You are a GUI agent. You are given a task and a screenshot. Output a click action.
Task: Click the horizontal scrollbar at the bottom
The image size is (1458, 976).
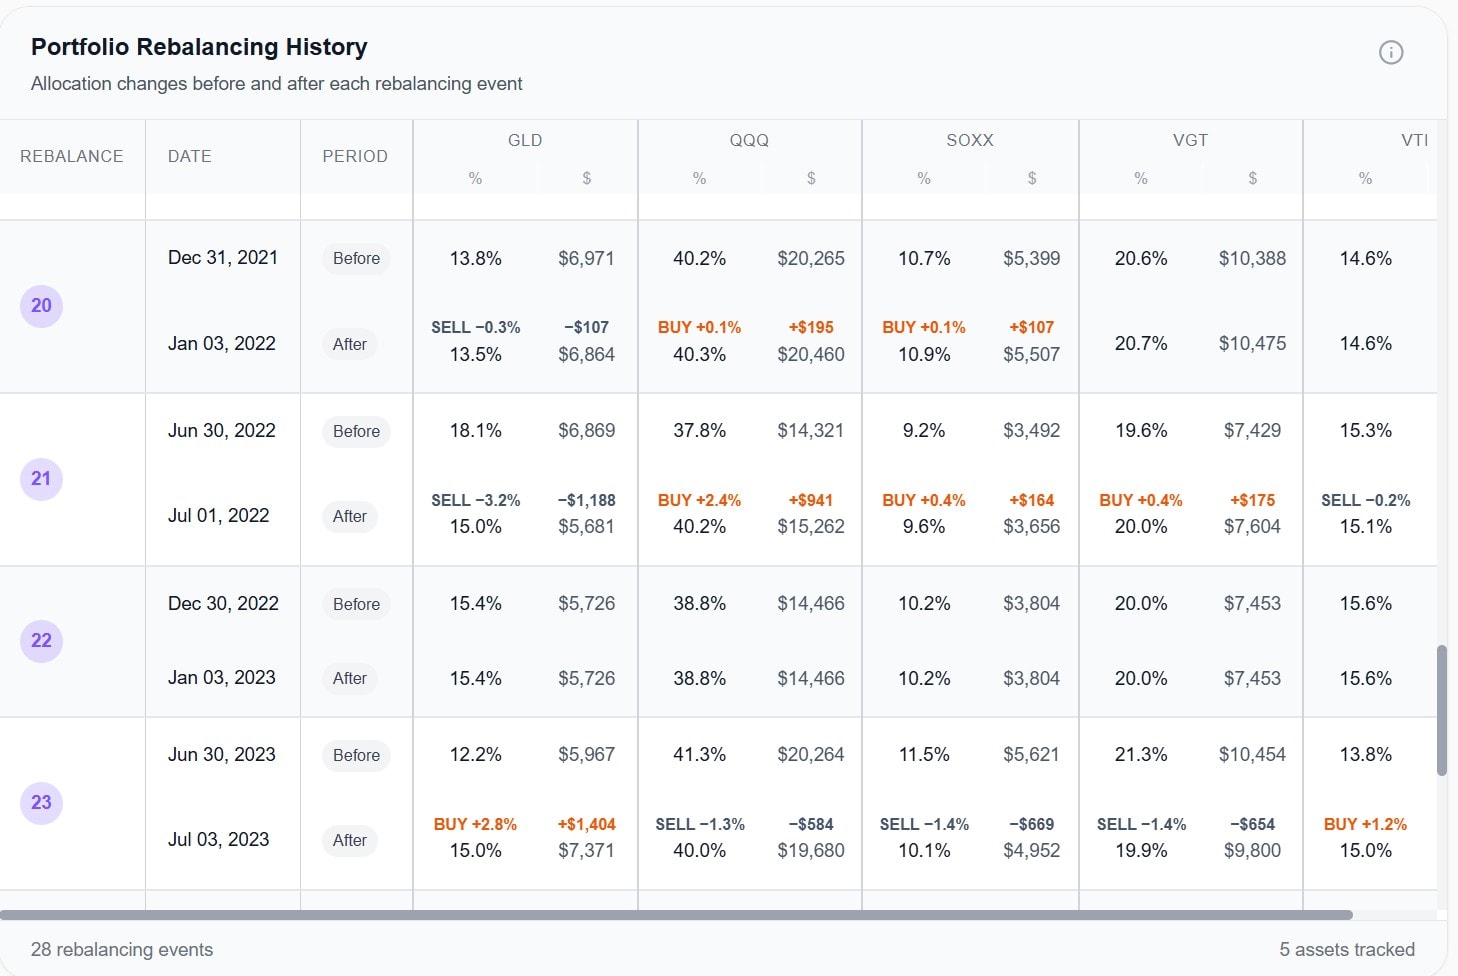pyautogui.click(x=680, y=913)
